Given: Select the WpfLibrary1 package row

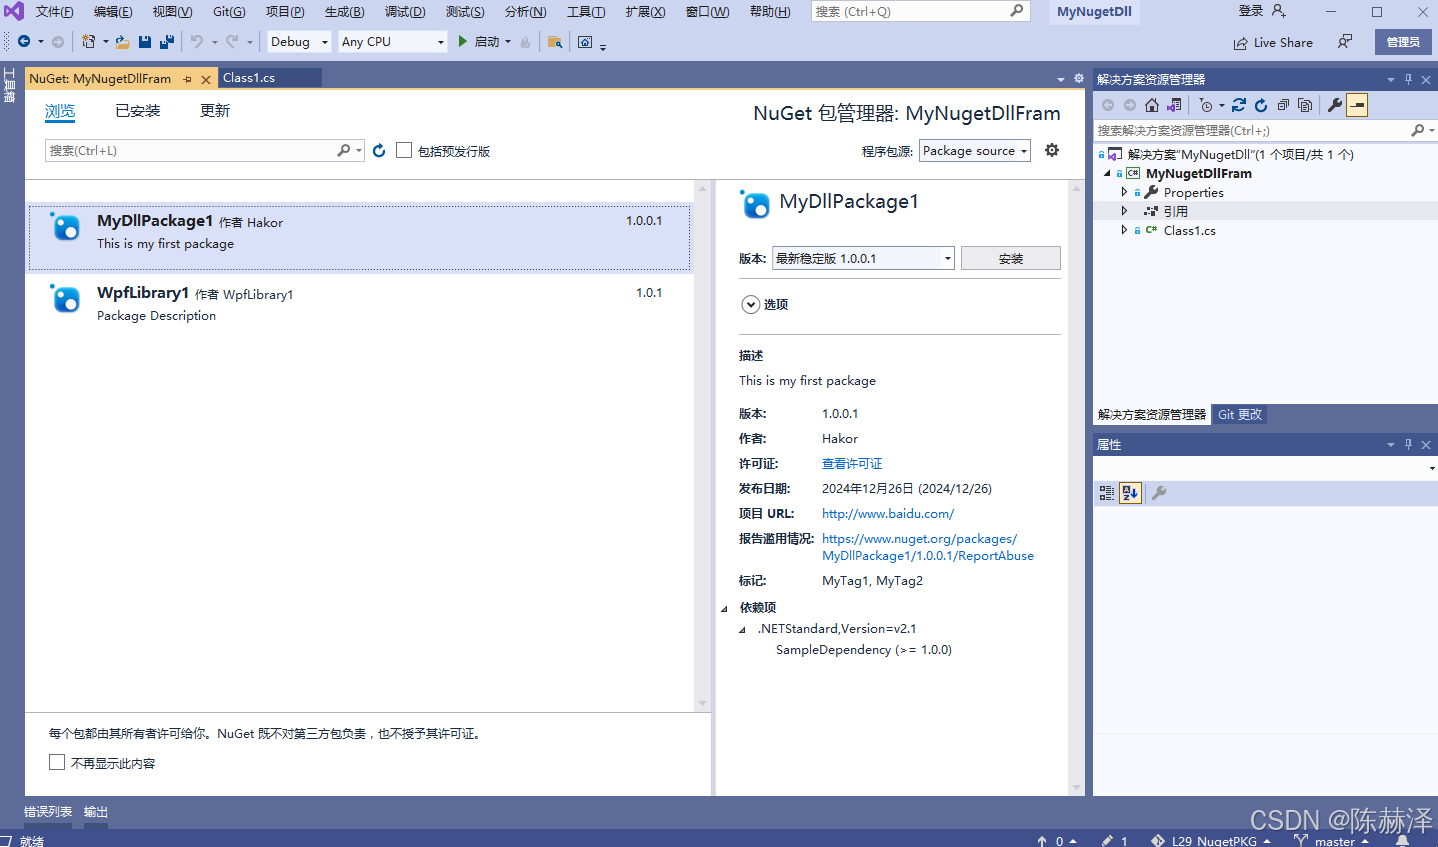Looking at the screenshot, I should click(x=359, y=304).
